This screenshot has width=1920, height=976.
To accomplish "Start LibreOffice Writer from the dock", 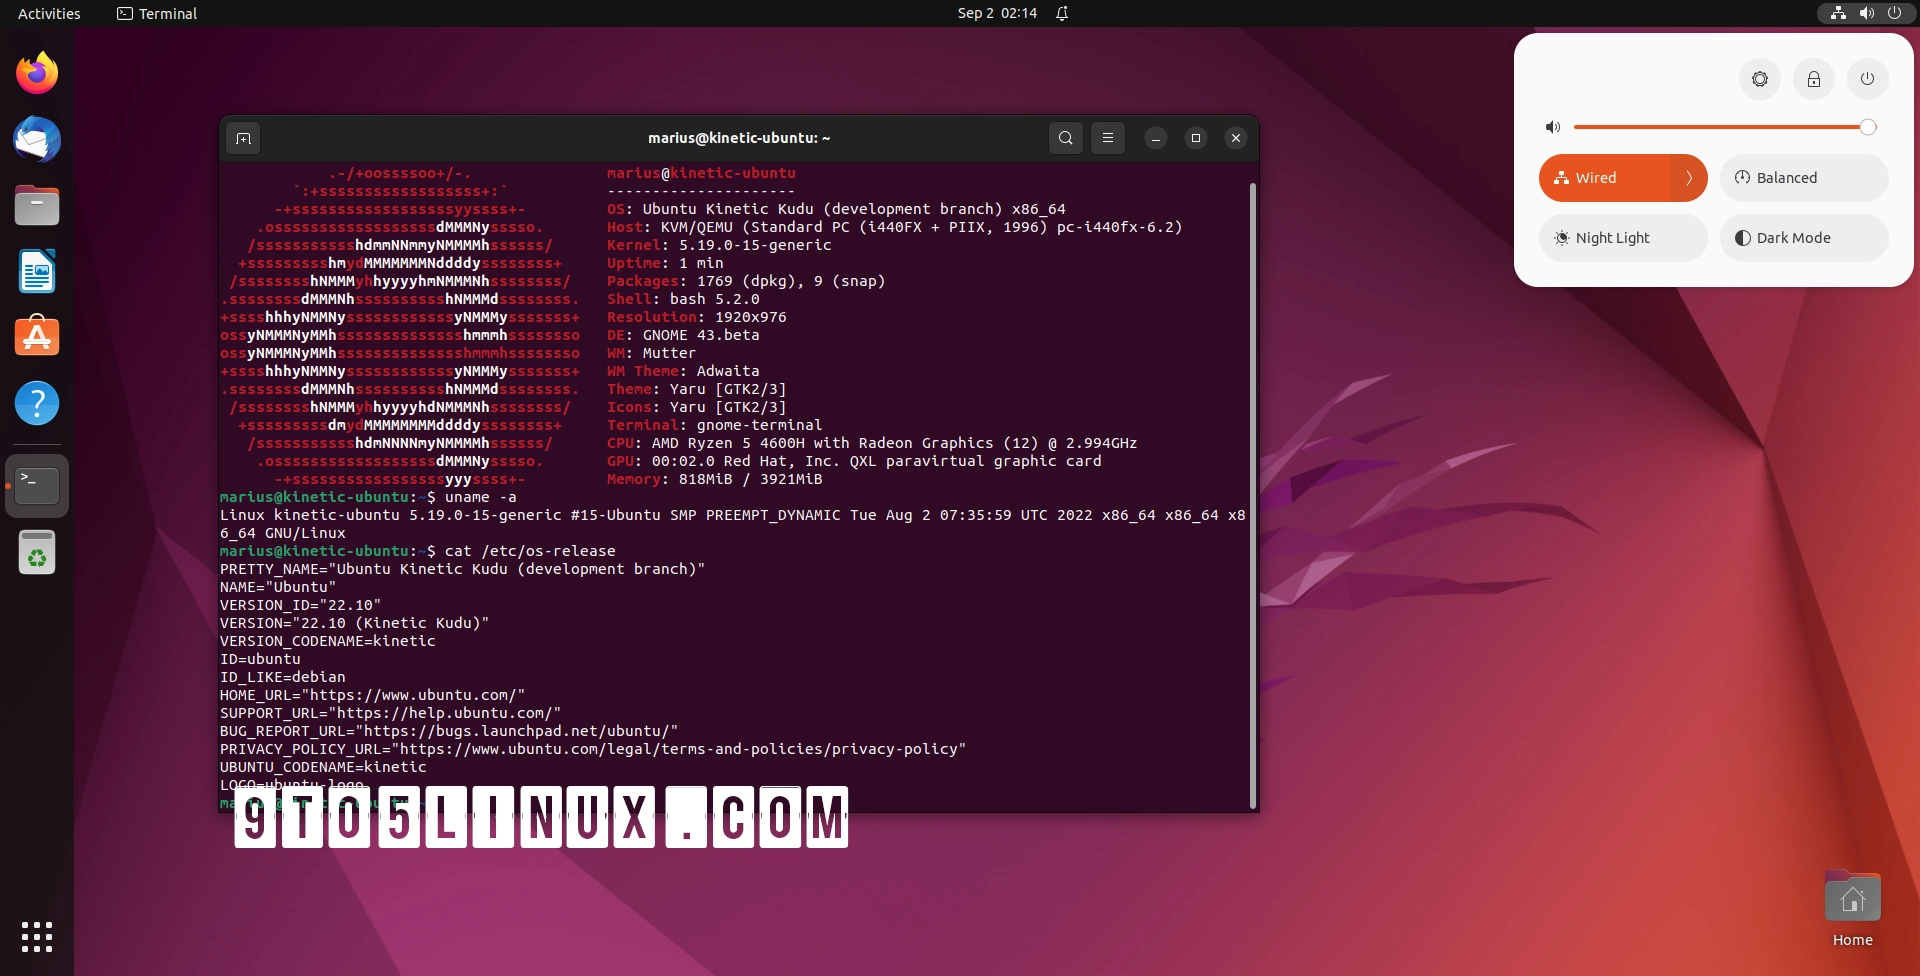I will pyautogui.click(x=36, y=271).
